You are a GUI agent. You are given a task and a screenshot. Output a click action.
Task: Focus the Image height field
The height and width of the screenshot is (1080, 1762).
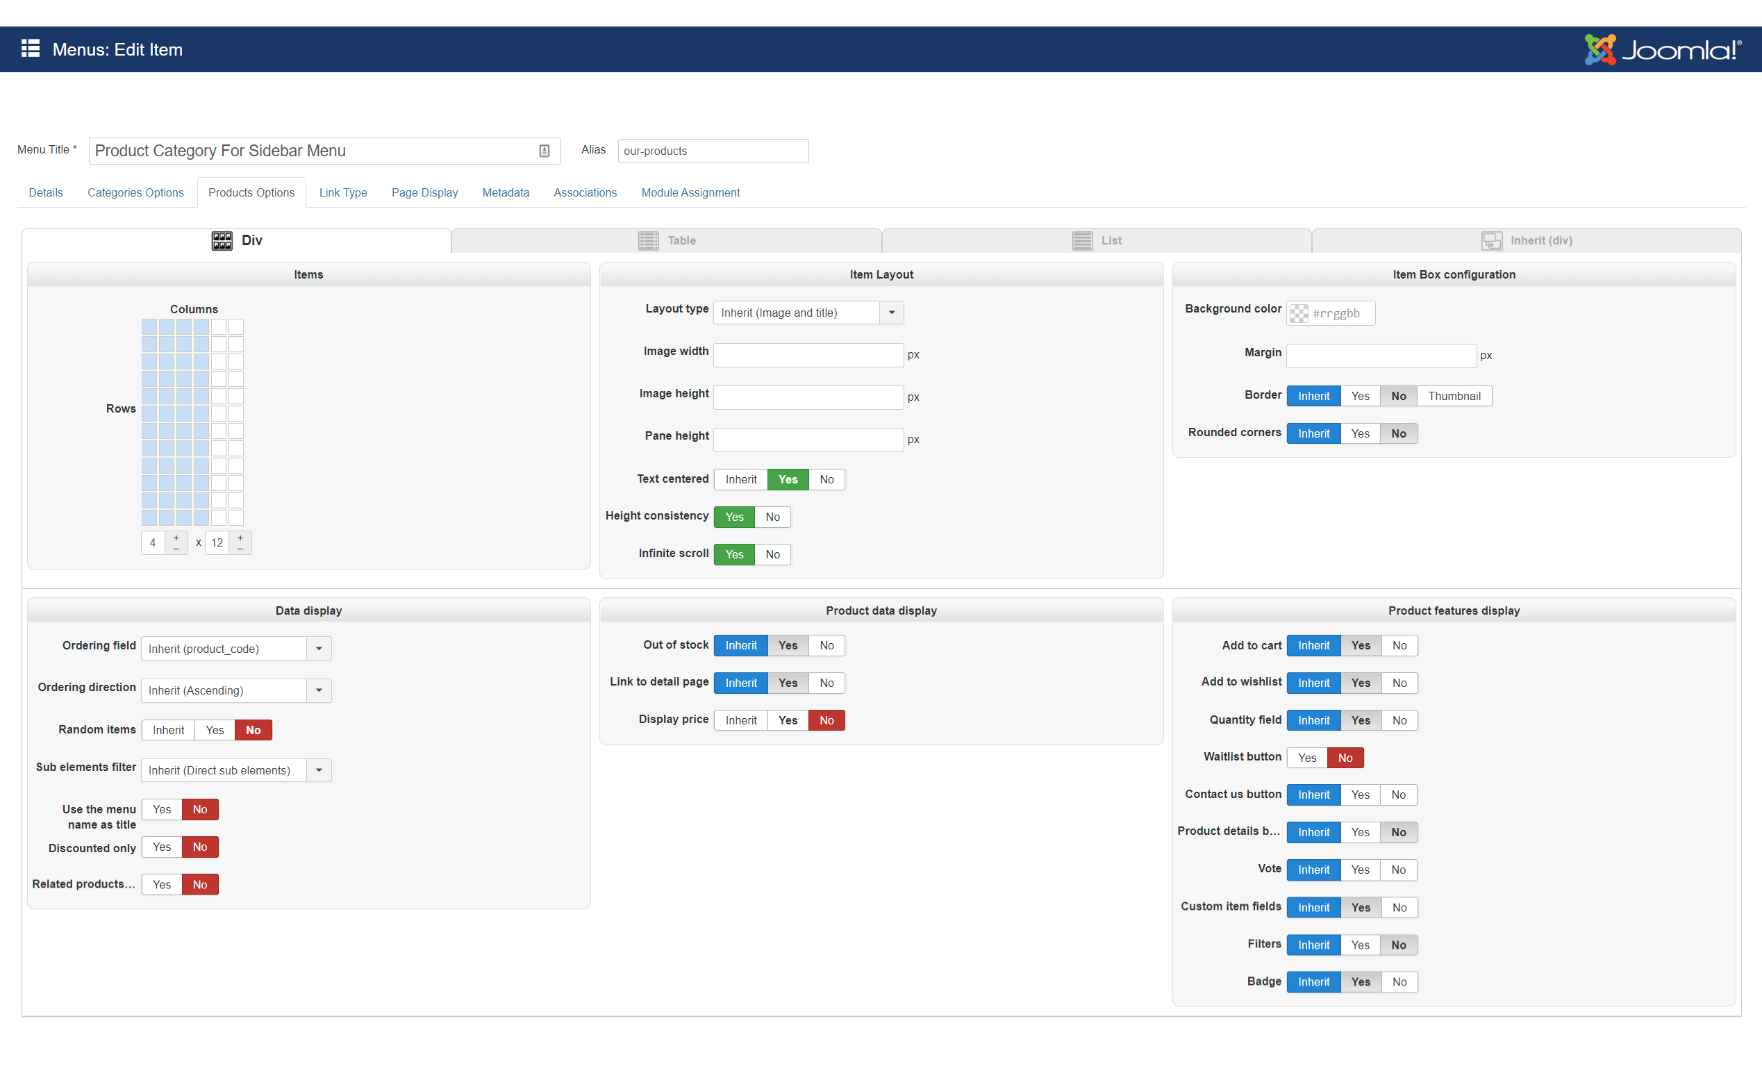pos(808,397)
